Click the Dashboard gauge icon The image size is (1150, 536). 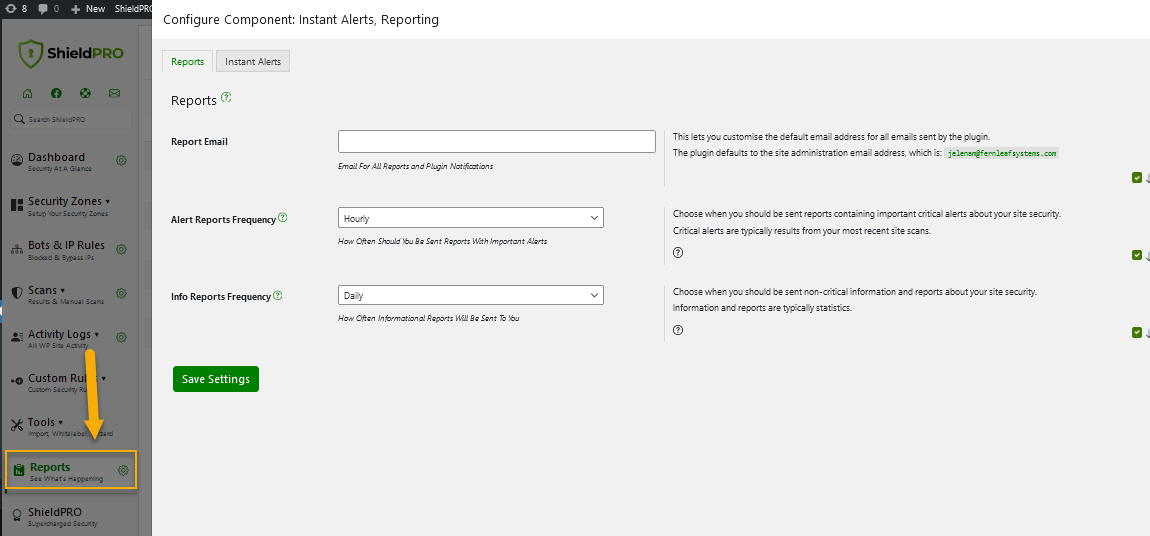17,161
